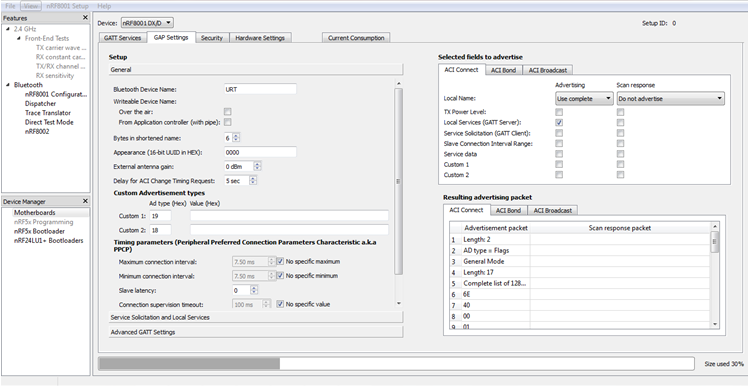This screenshot has height=386, width=750.
Task: Click Advertisement packet column header
Action: (496, 228)
